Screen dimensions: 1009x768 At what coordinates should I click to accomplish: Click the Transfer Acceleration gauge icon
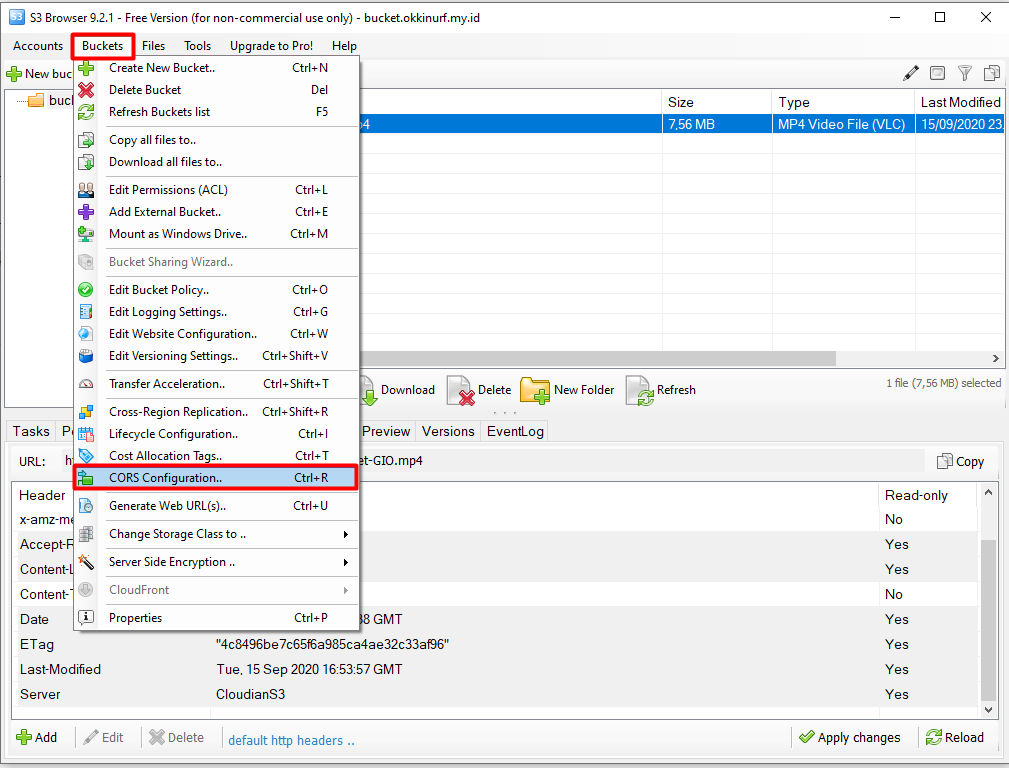click(x=86, y=384)
